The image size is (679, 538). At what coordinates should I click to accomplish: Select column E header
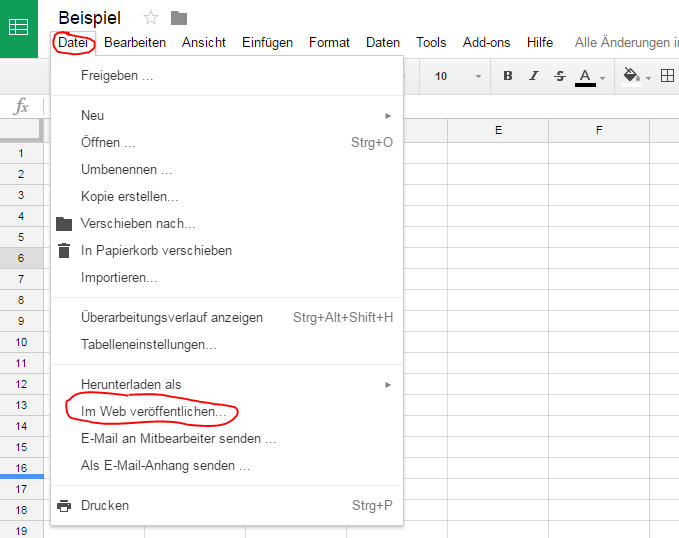[497, 131]
